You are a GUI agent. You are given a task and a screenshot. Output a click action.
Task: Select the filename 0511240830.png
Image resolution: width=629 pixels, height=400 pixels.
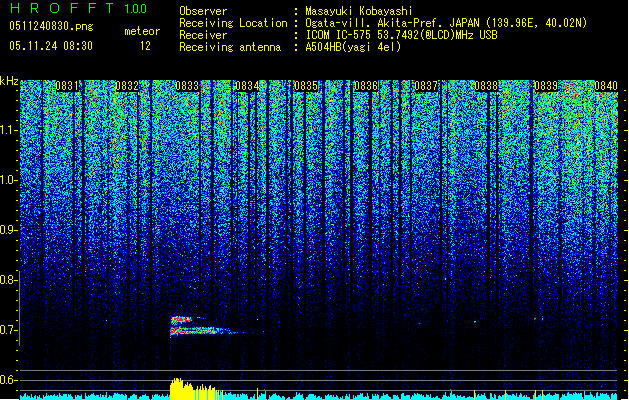(x=51, y=26)
